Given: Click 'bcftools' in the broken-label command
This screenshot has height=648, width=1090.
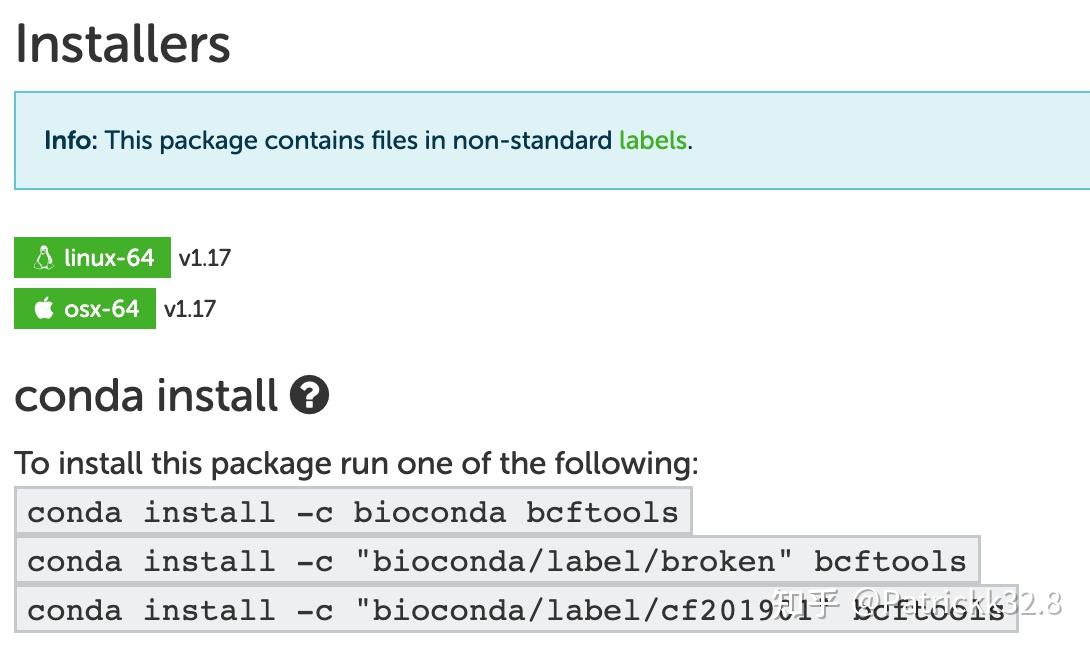Looking at the screenshot, I should click(890, 561).
